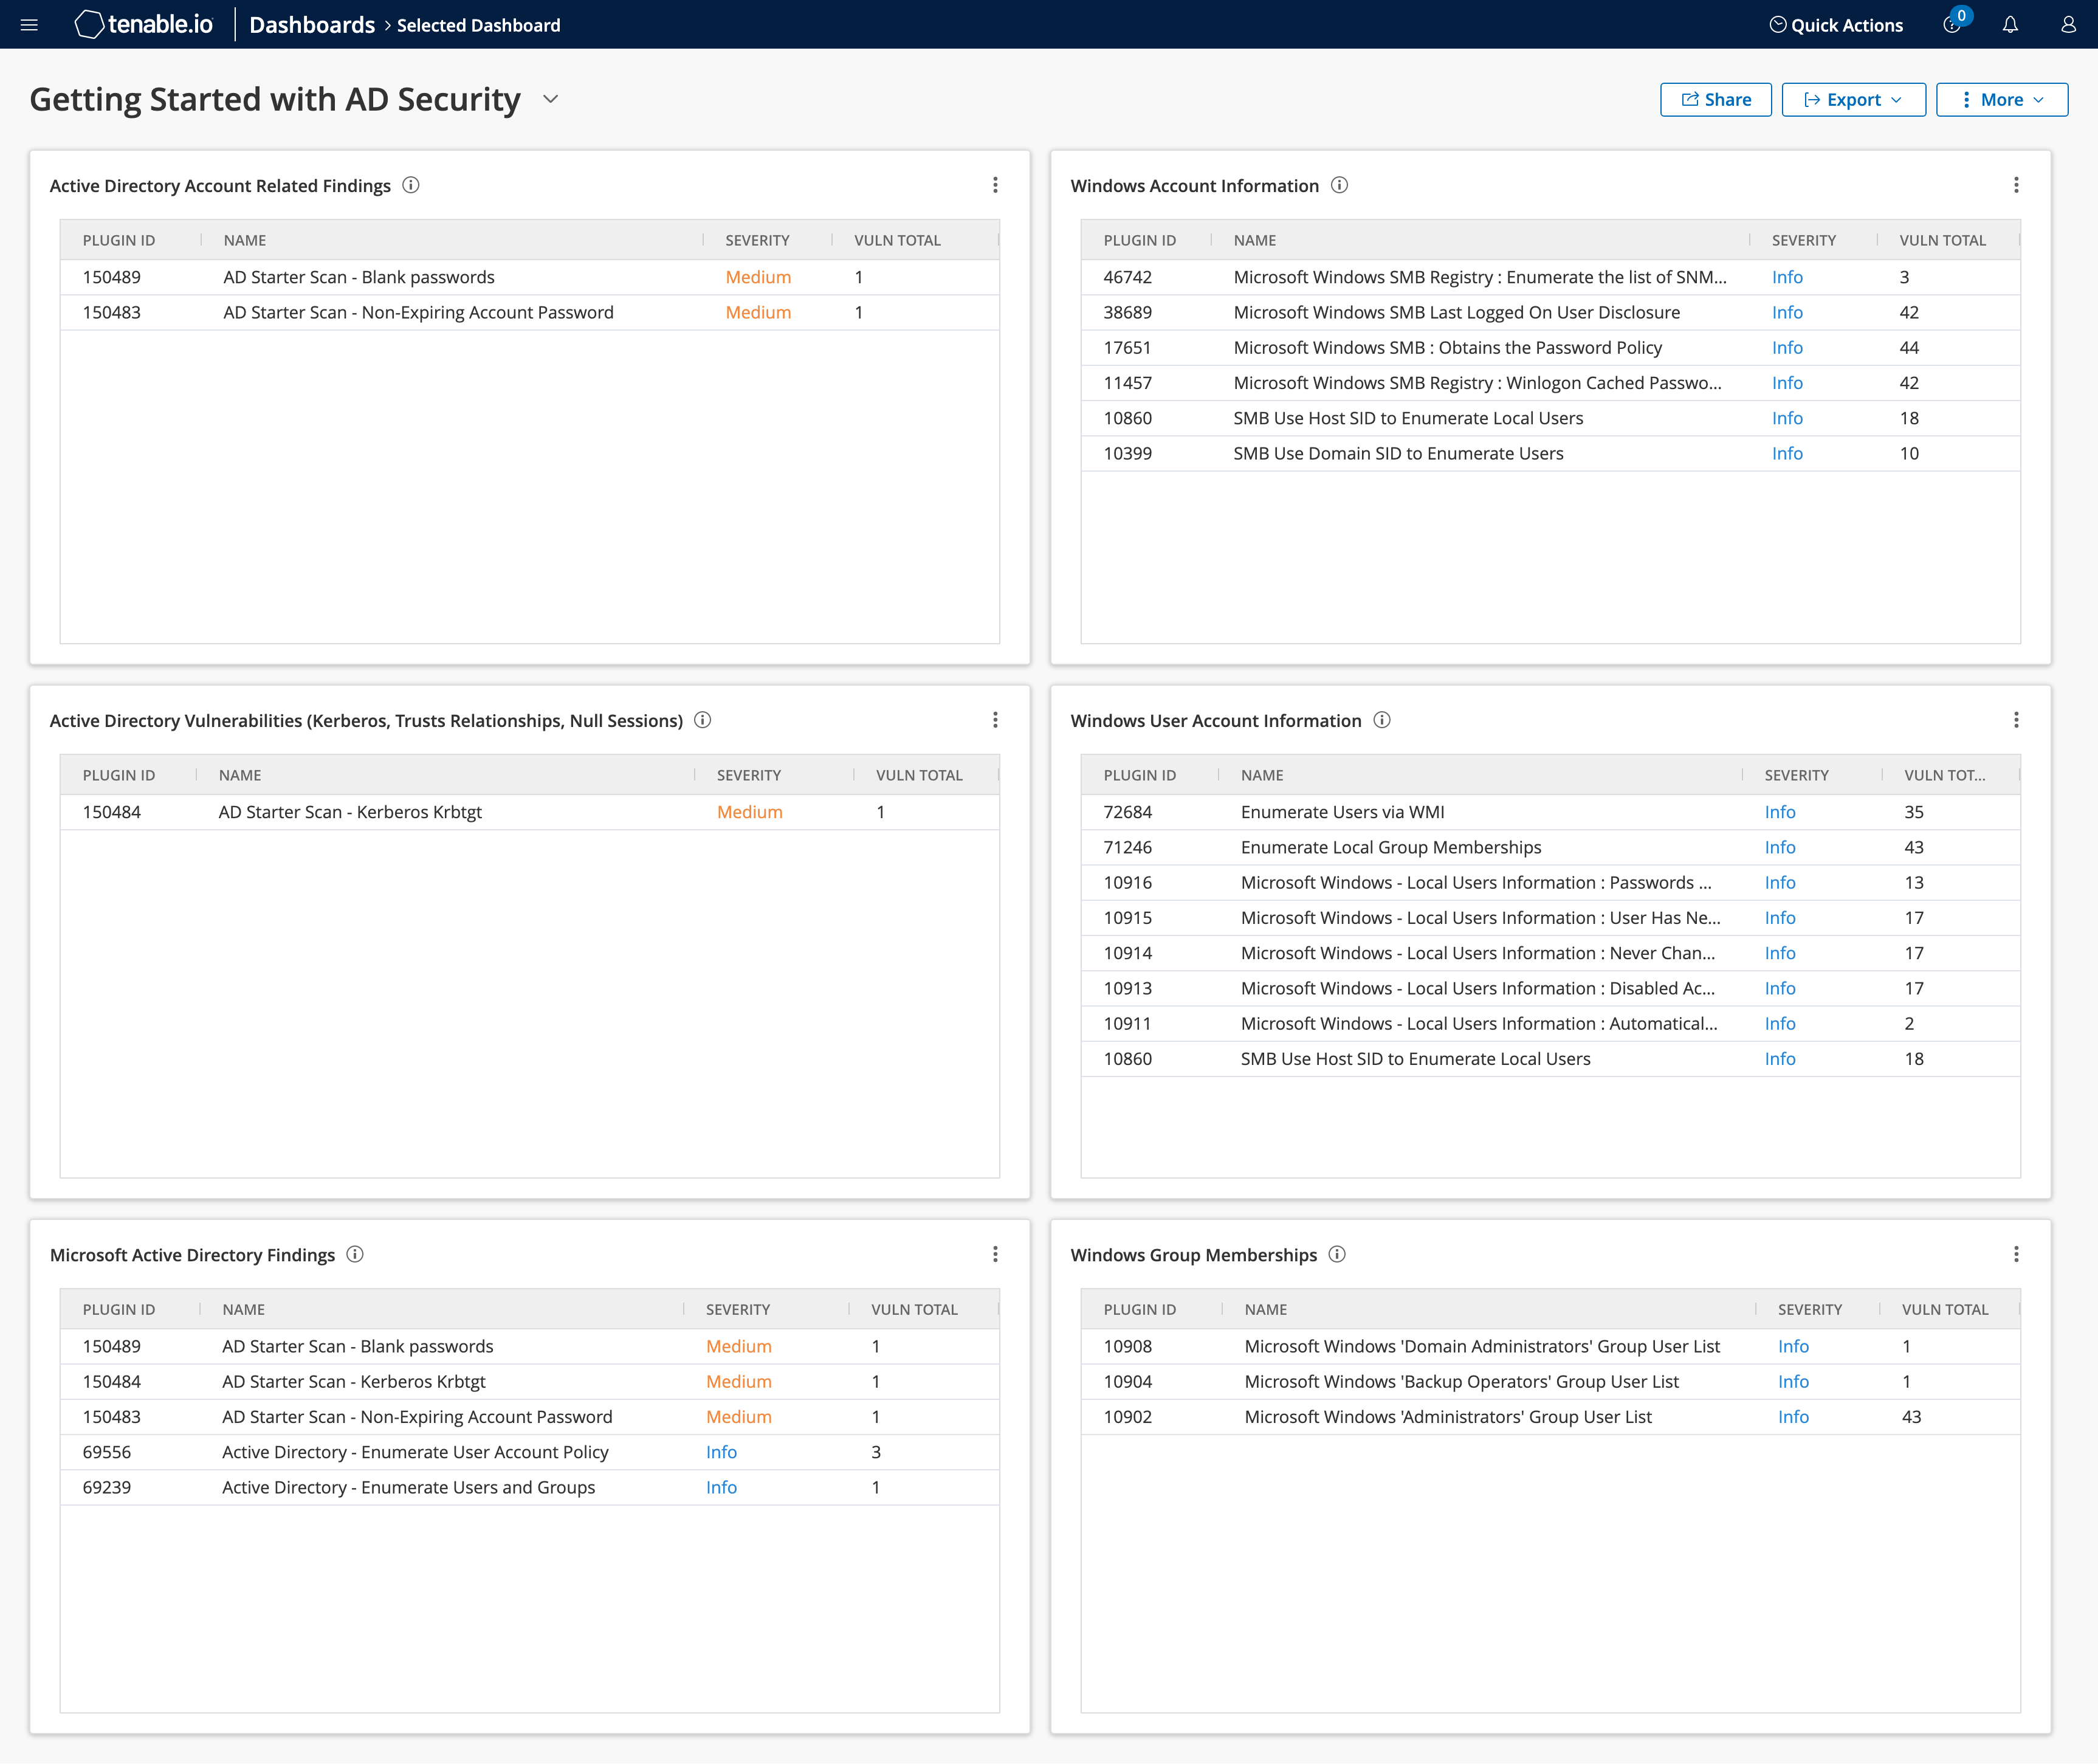Screen dimensions: 2098x1764
Task: Click Info severity for plugin 10904
Action: coord(1793,1381)
